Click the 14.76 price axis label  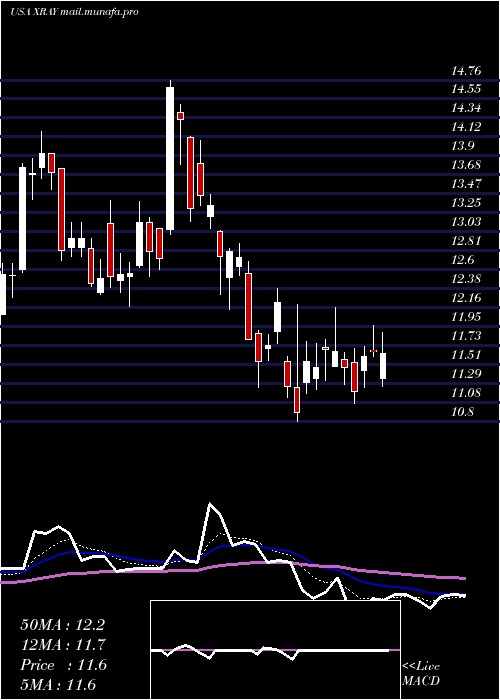[466, 71]
